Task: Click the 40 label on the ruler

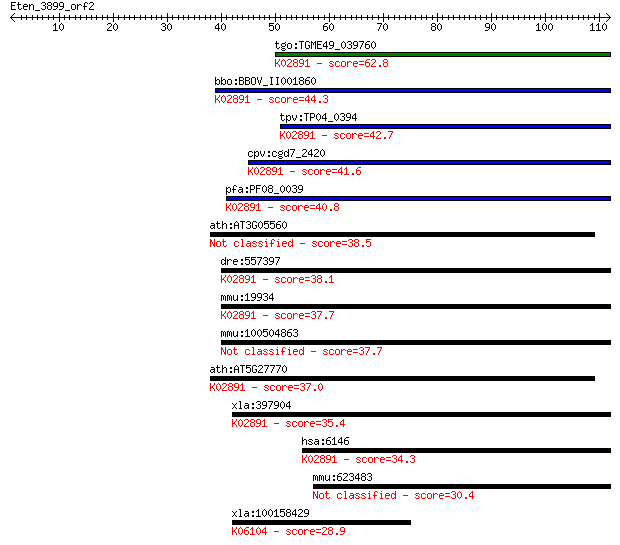Action: [x=220, y=27]
